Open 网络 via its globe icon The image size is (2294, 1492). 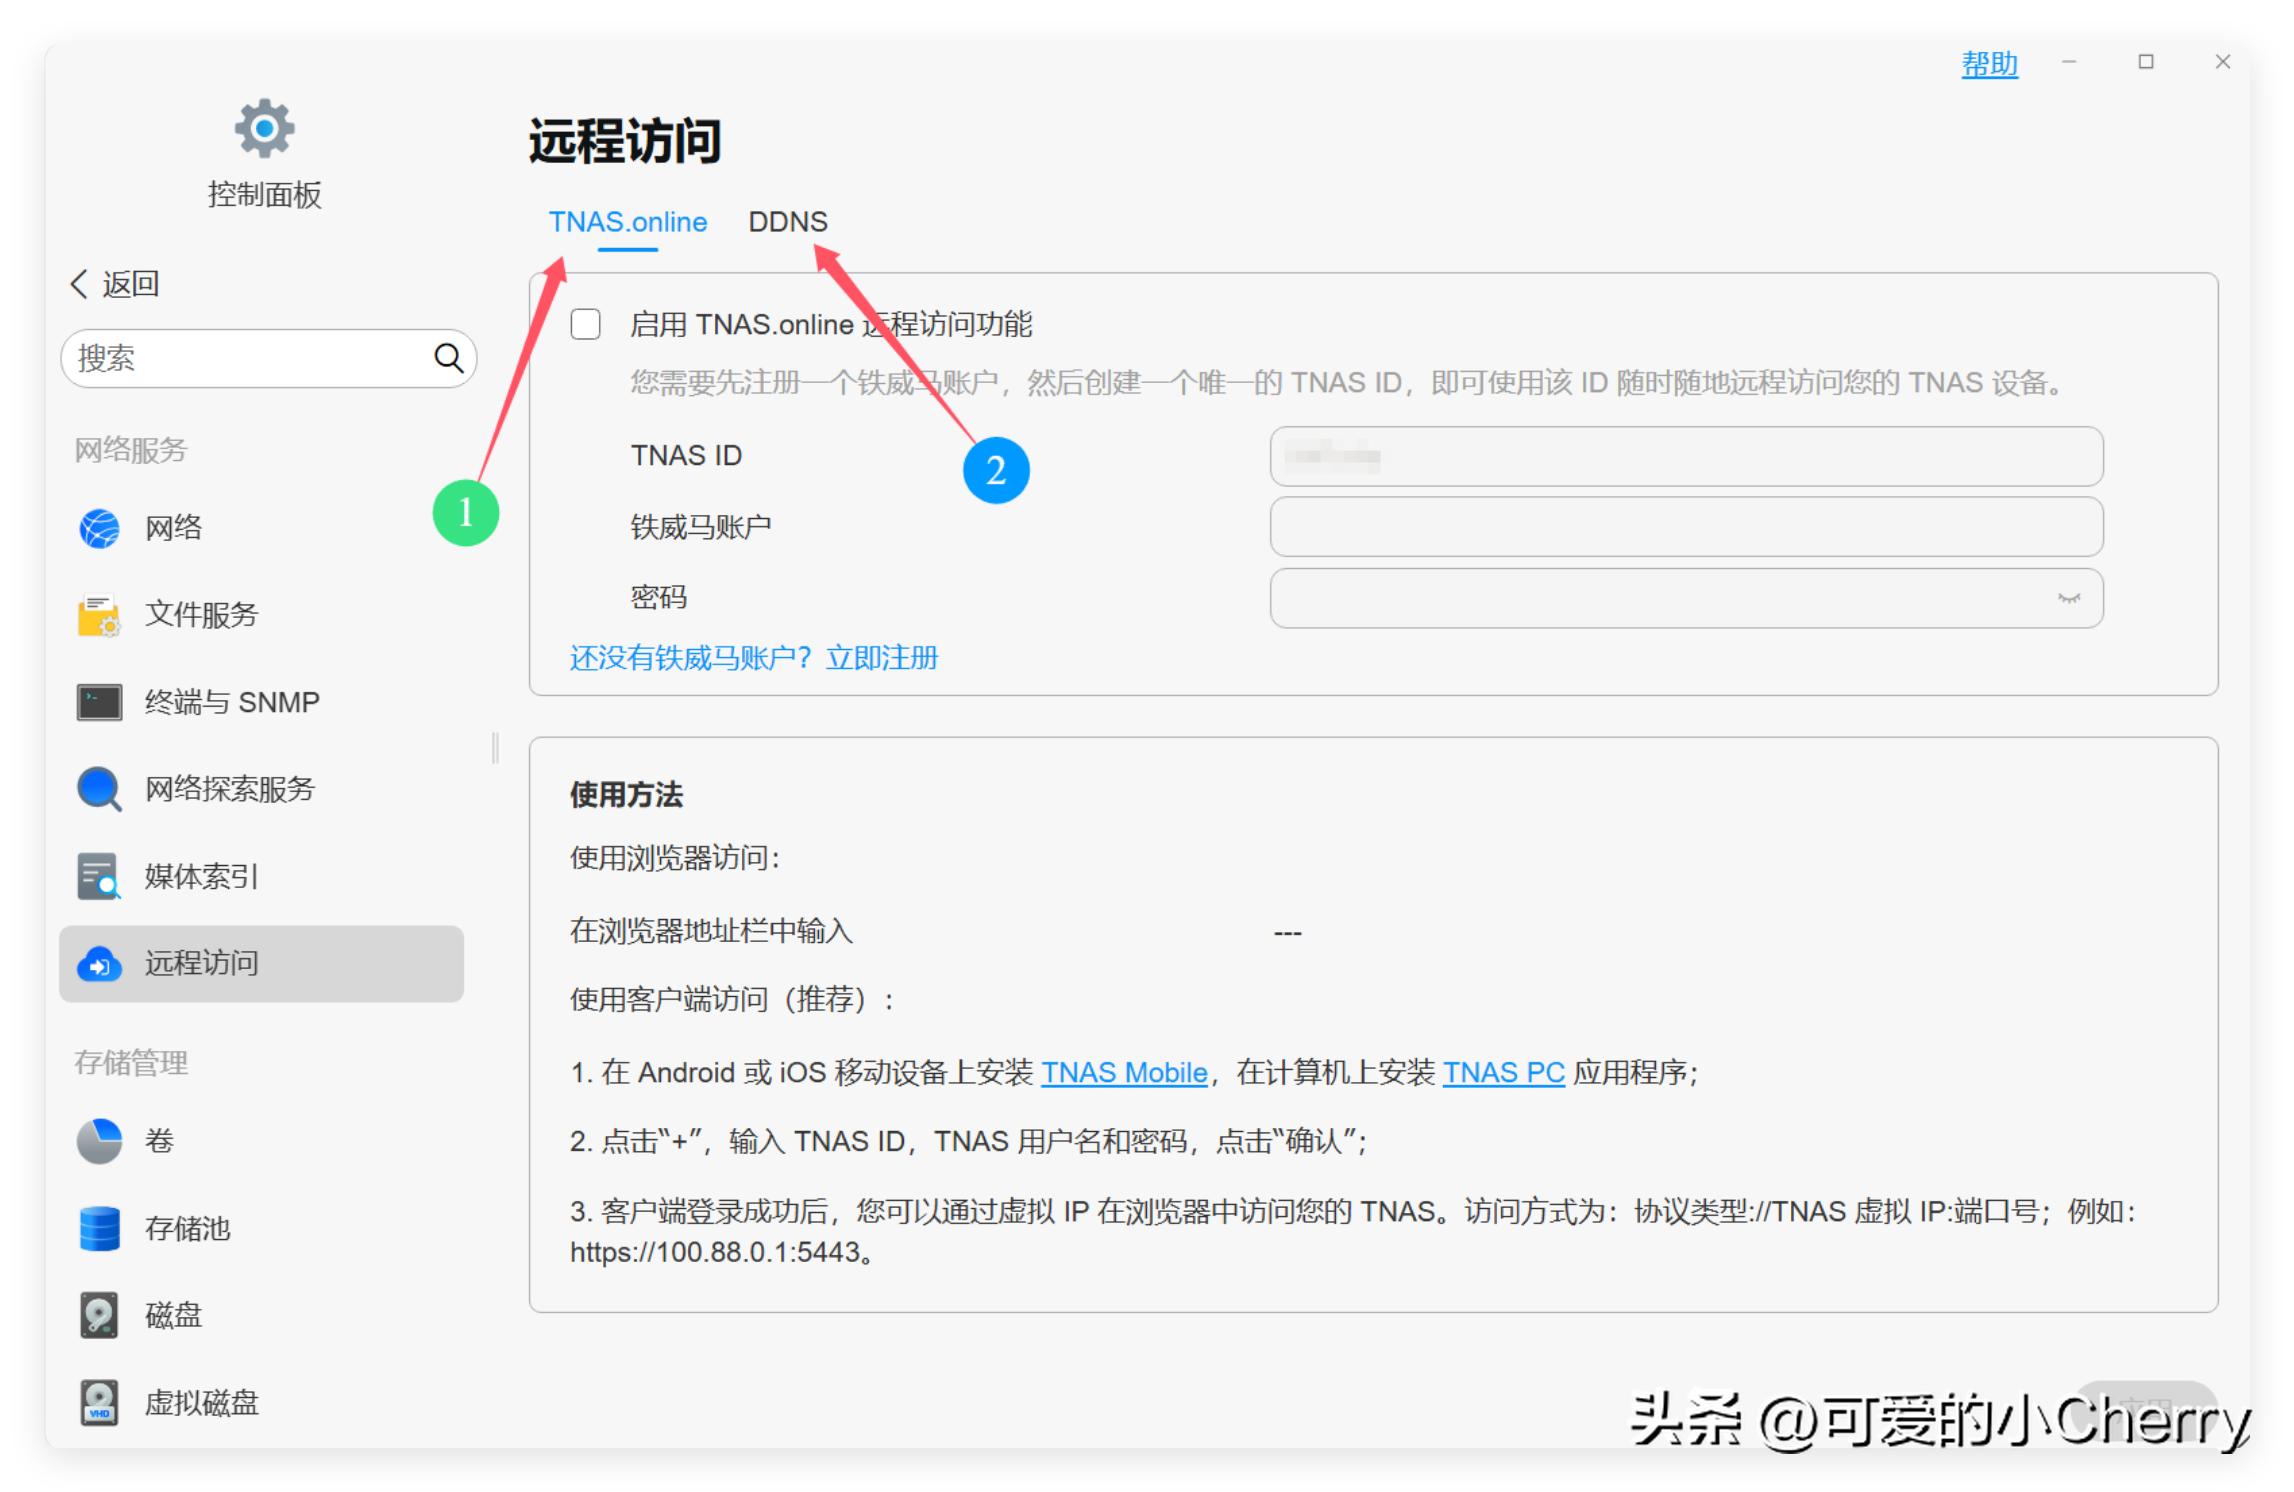99,528
